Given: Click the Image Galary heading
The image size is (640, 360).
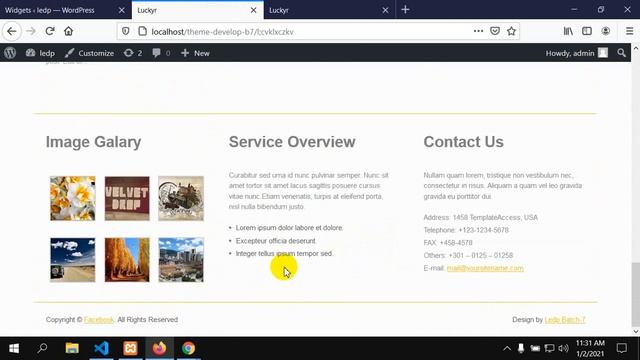Looking at the screenshot, I should 93,142.
